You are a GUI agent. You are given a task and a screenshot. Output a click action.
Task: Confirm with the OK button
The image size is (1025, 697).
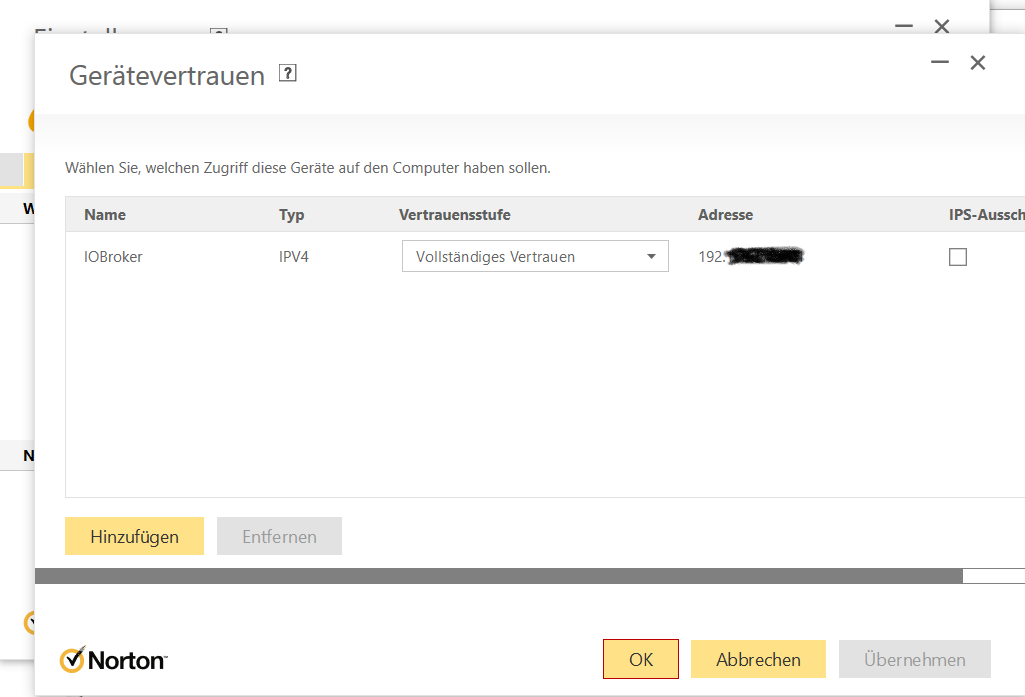(641, 659)
